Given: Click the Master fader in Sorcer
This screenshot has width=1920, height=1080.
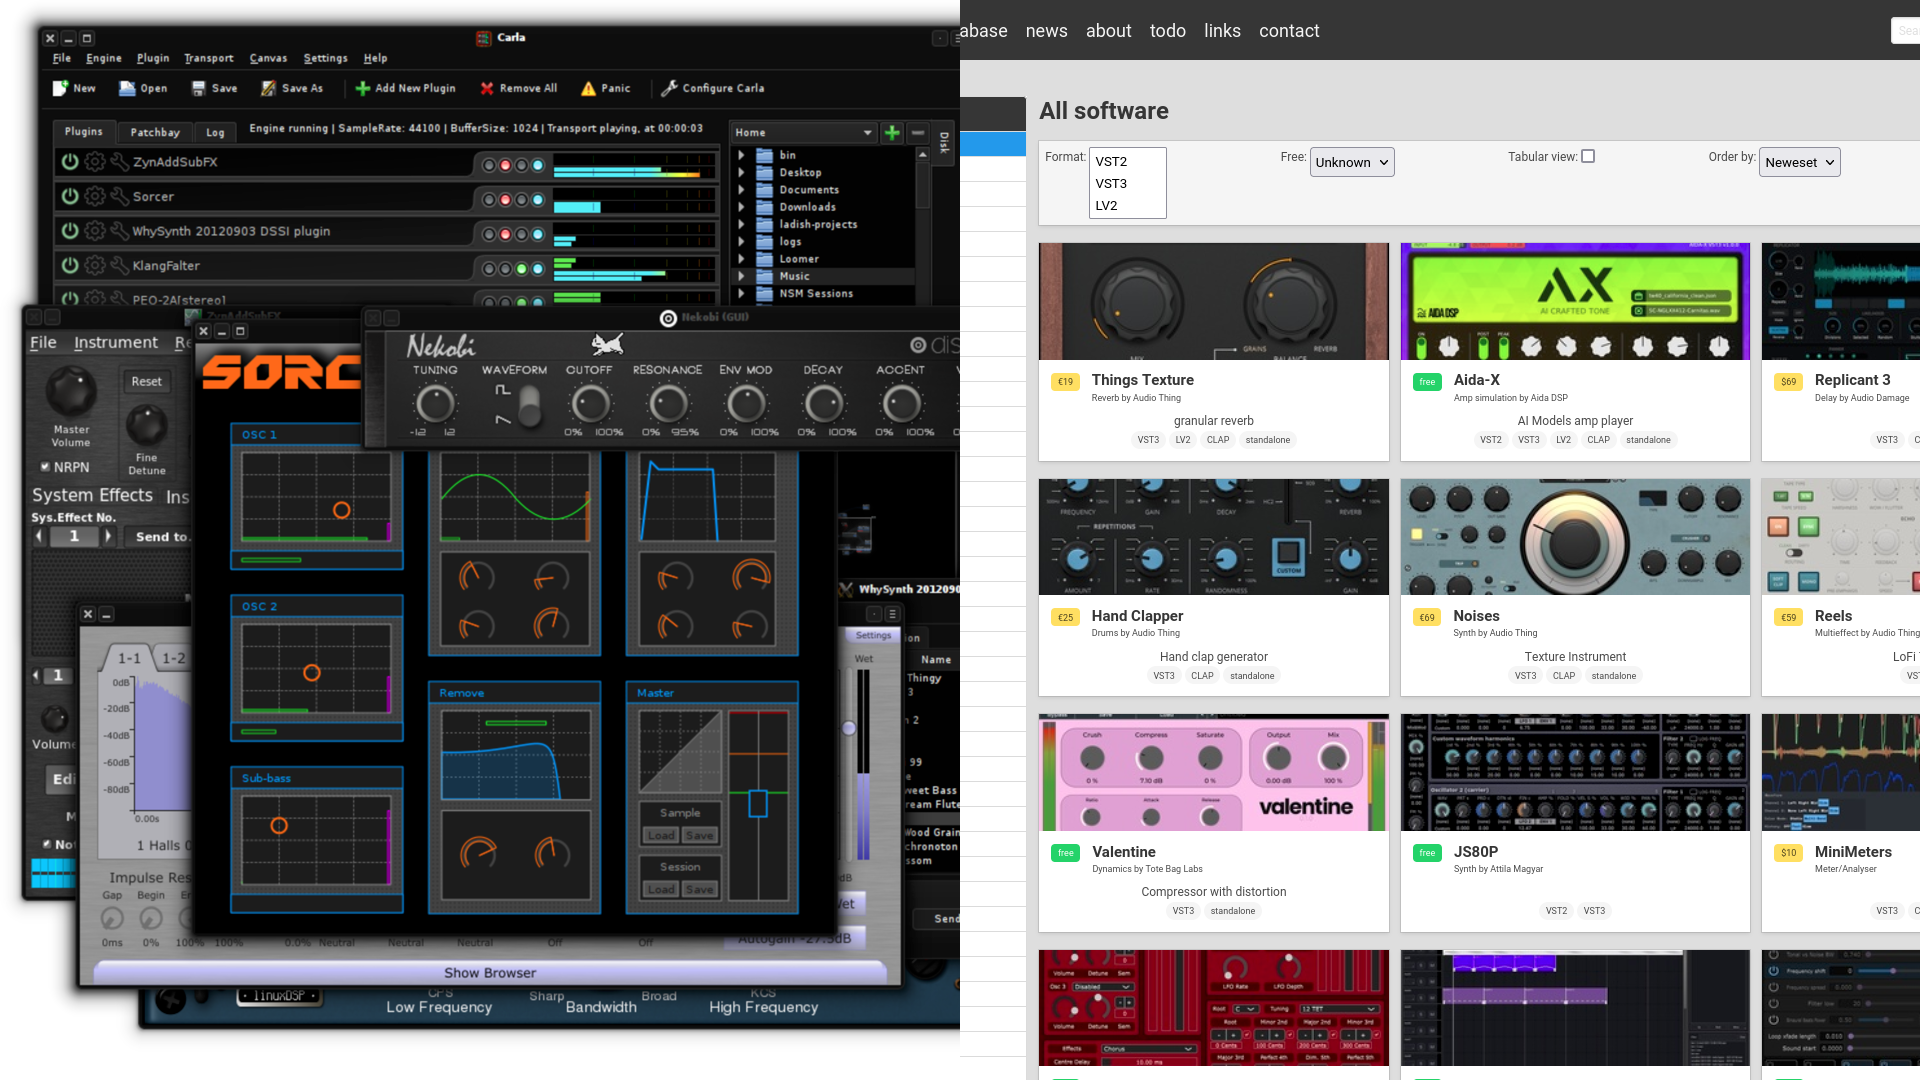Looking at the screenshot, I should (758, 803).
